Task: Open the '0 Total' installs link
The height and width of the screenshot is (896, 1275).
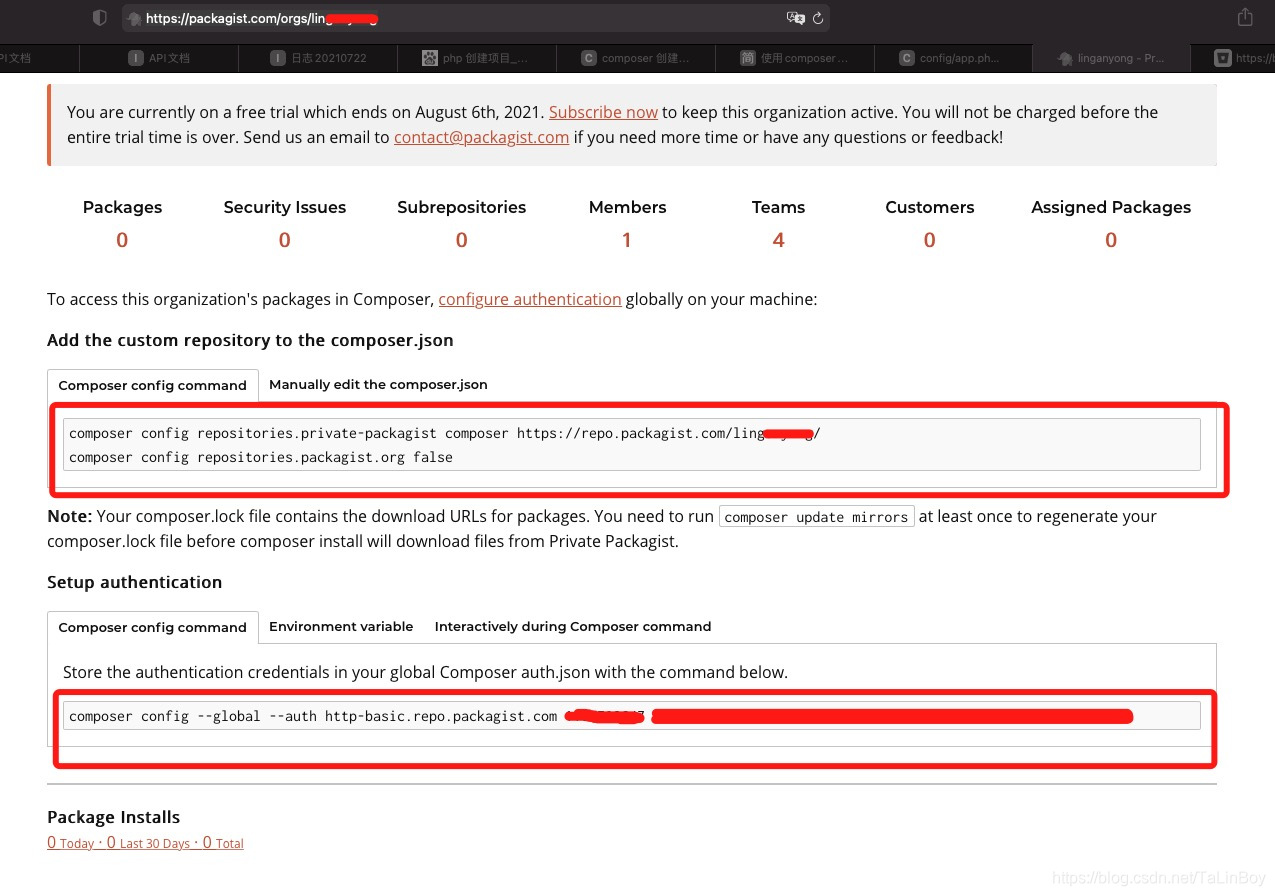Action: coord(223,843)
